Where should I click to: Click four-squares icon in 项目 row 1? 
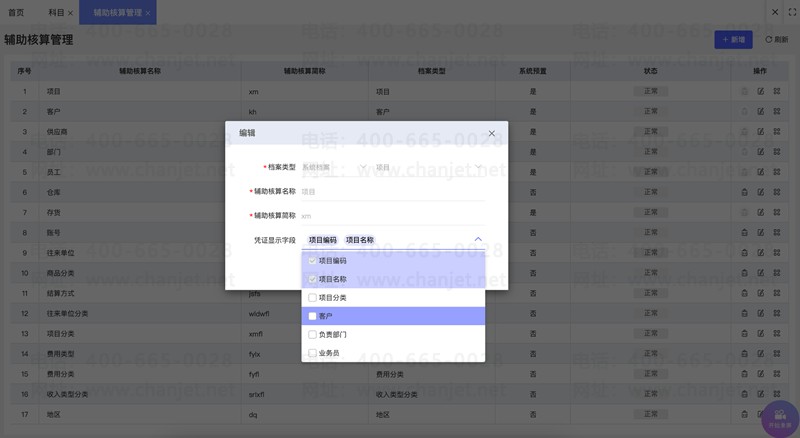point(777,91)
